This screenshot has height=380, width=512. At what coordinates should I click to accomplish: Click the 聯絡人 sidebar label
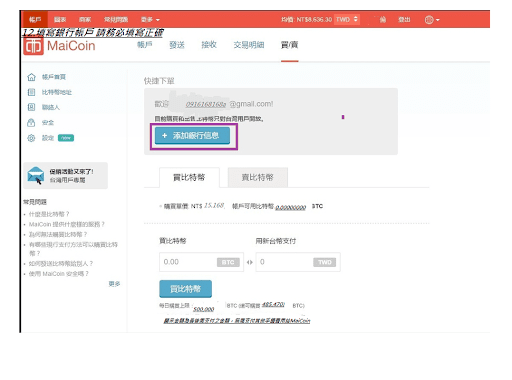click(51, 107)
